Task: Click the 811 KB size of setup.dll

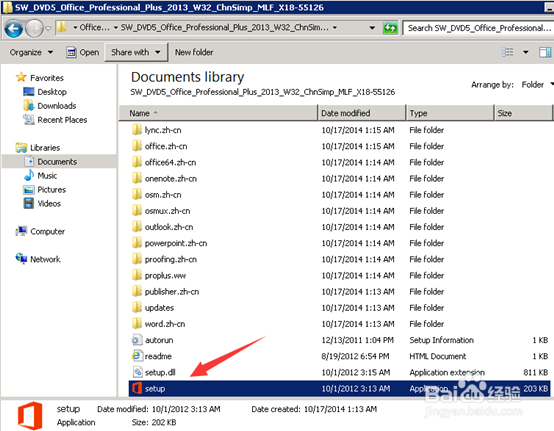Action: [536, 372]
